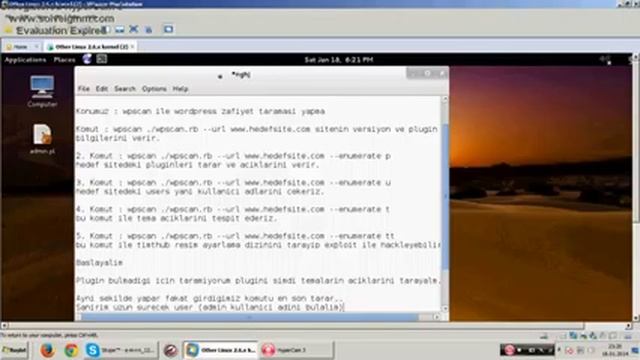This screenshot has height=360, width=640.
Task: Click the text editor vertical scrollbar
Action: click(445, 196)
